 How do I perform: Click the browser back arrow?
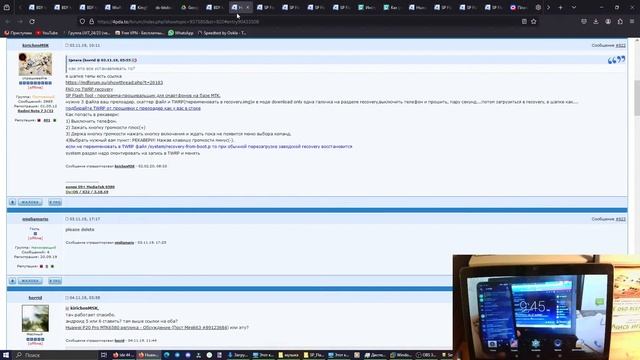click(x=8, y=21)
